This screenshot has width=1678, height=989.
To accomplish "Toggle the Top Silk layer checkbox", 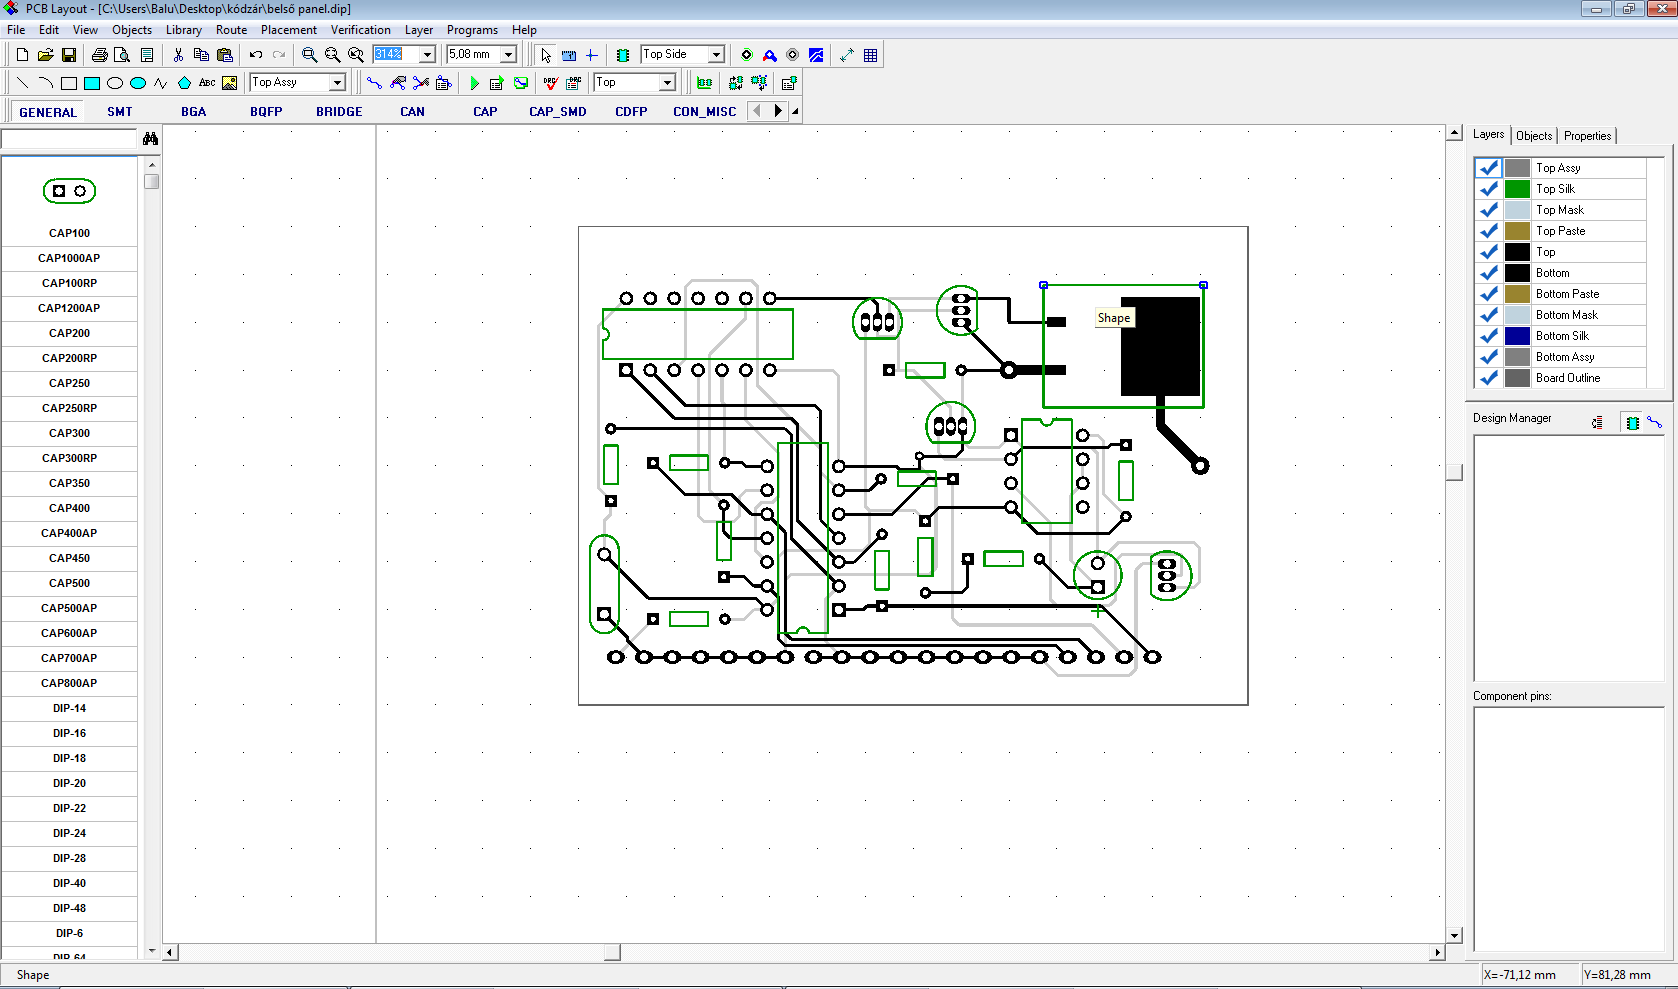I will pos(1489,189).
